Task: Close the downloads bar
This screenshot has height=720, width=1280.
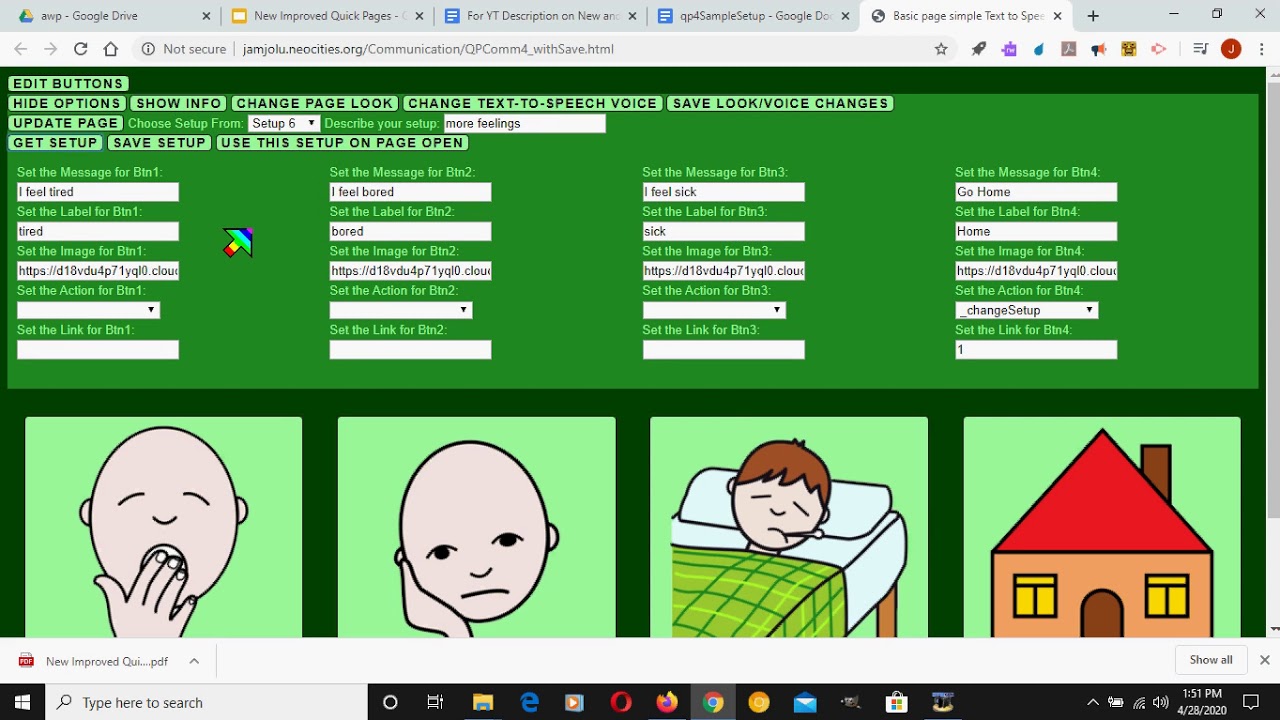Action: coord(1264,660)
